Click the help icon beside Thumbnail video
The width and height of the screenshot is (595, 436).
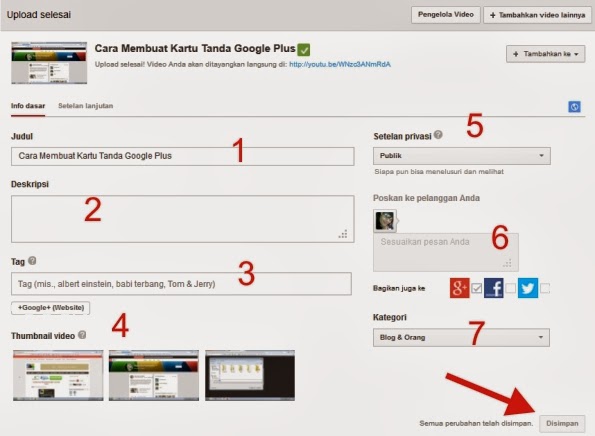point(82,335)
